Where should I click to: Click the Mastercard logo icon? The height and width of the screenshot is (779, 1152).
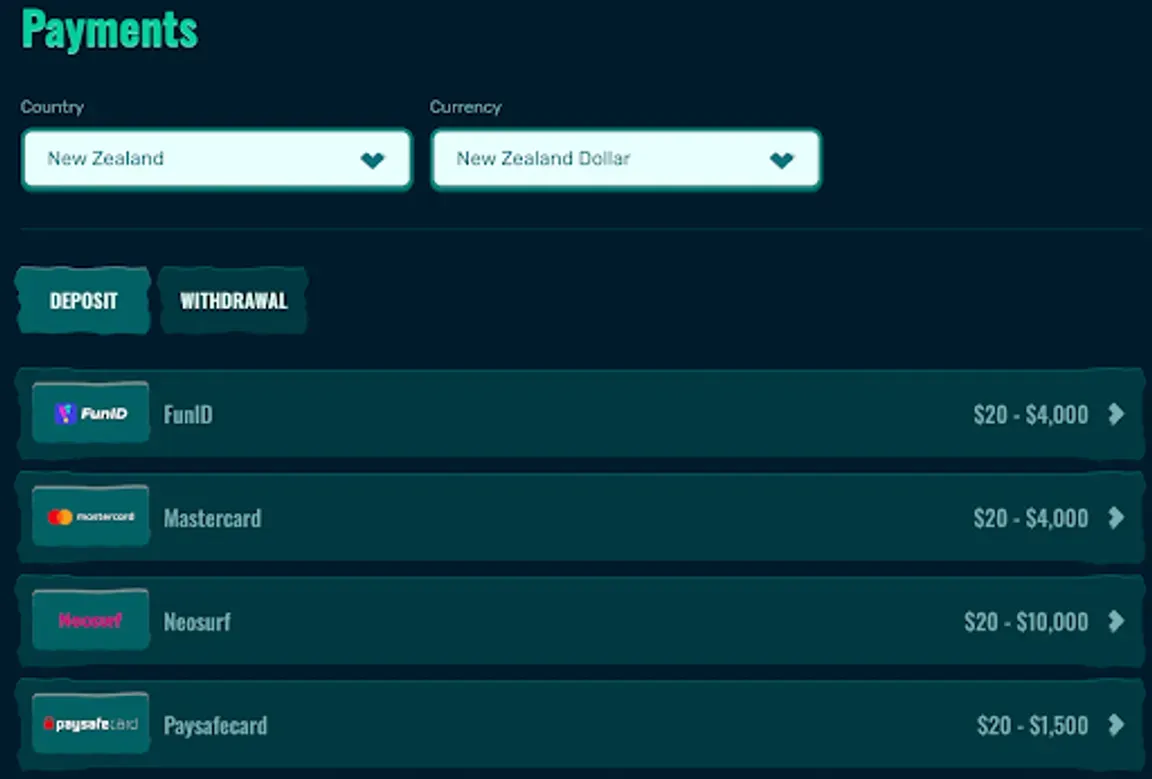90,517
